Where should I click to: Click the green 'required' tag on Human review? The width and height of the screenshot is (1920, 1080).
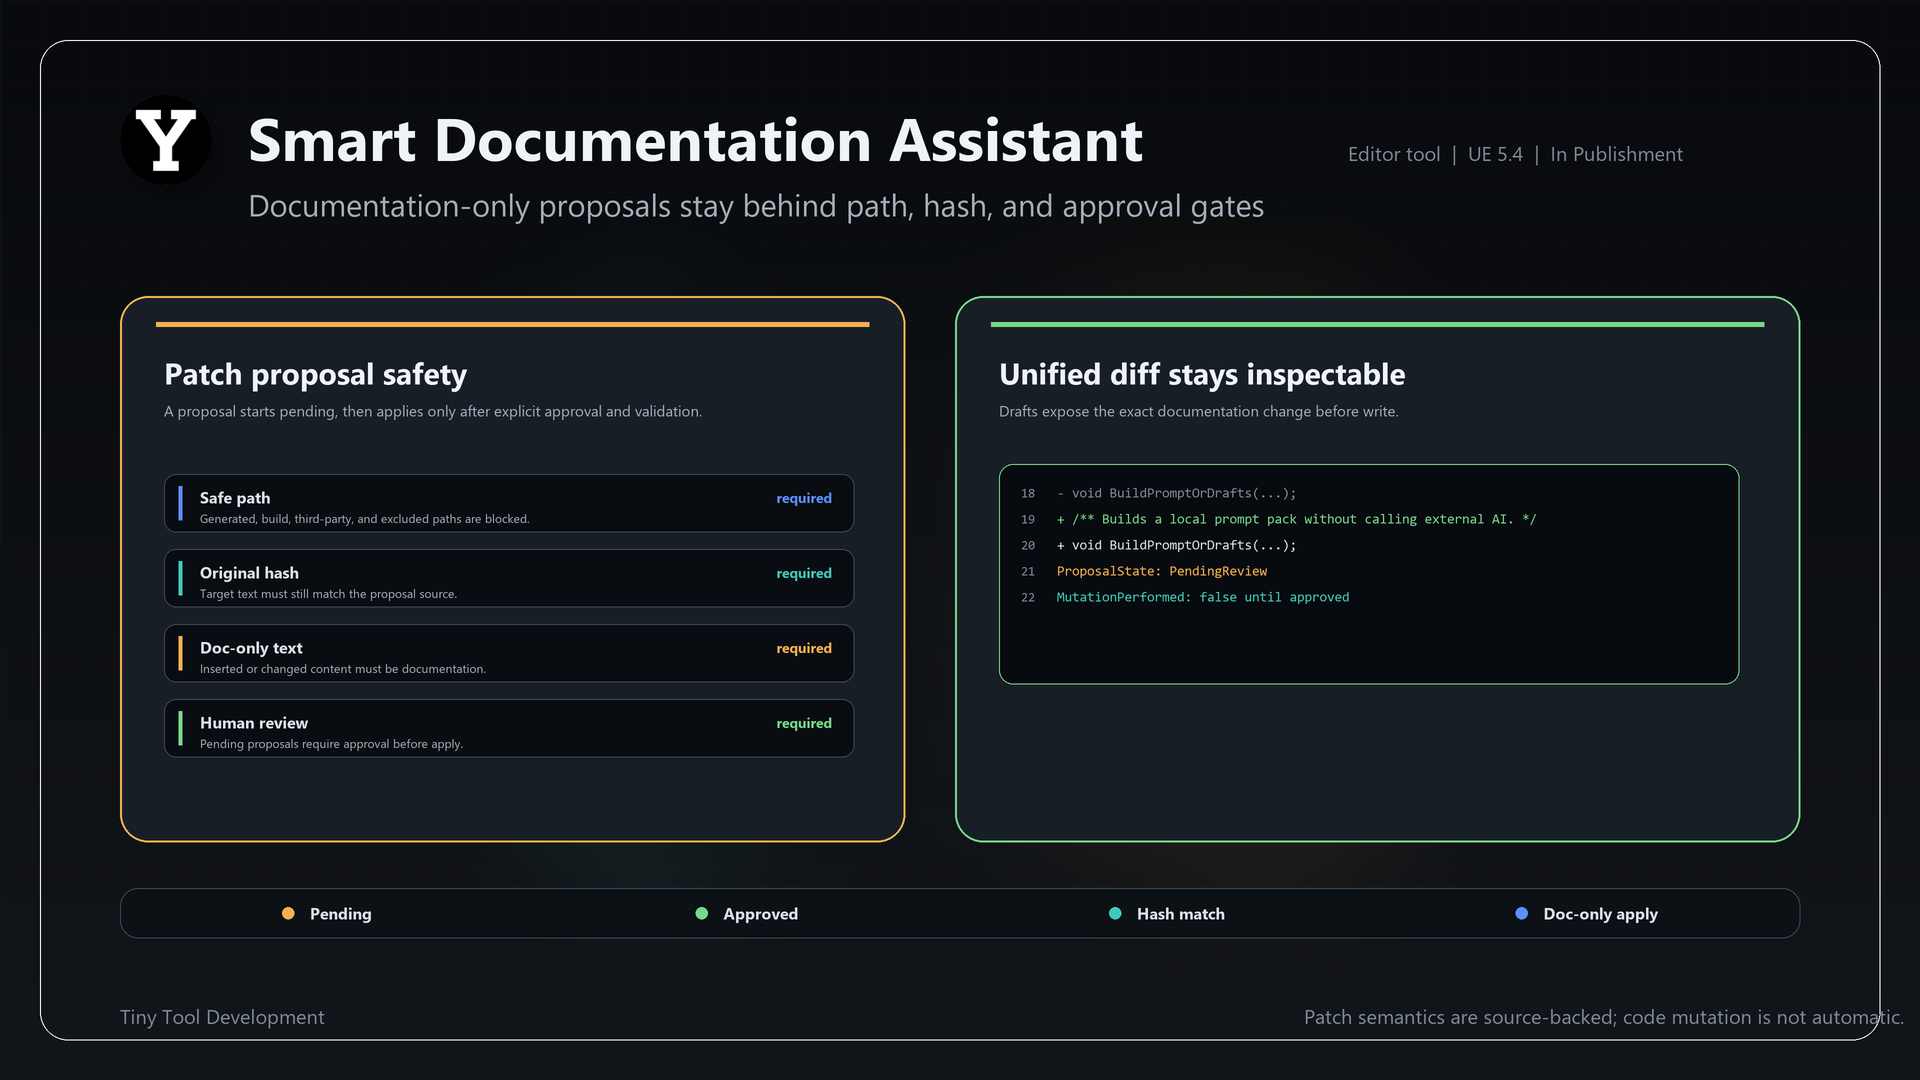point(804,723)
